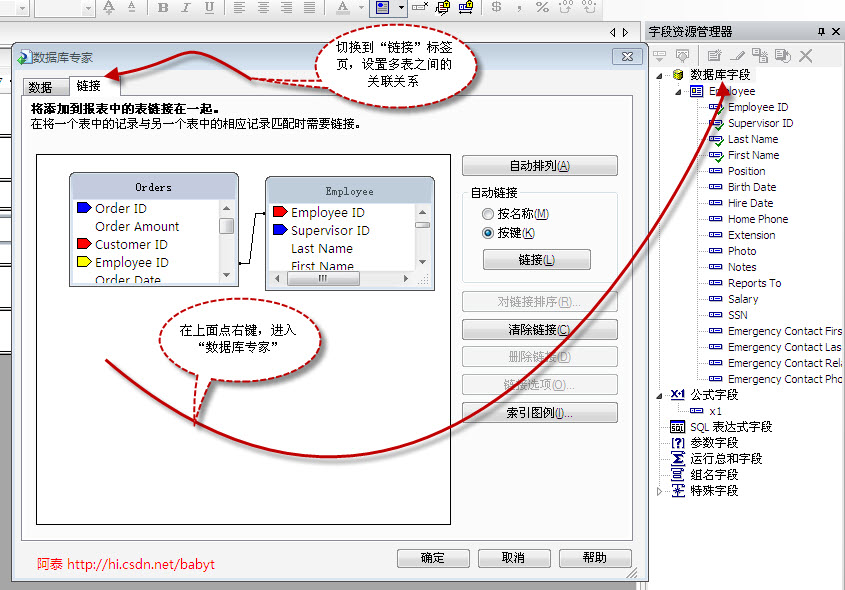Click the lock size/position icon
Image resolution: width=845 pixels, height=590 pixels.
click(x=466, y=7)
